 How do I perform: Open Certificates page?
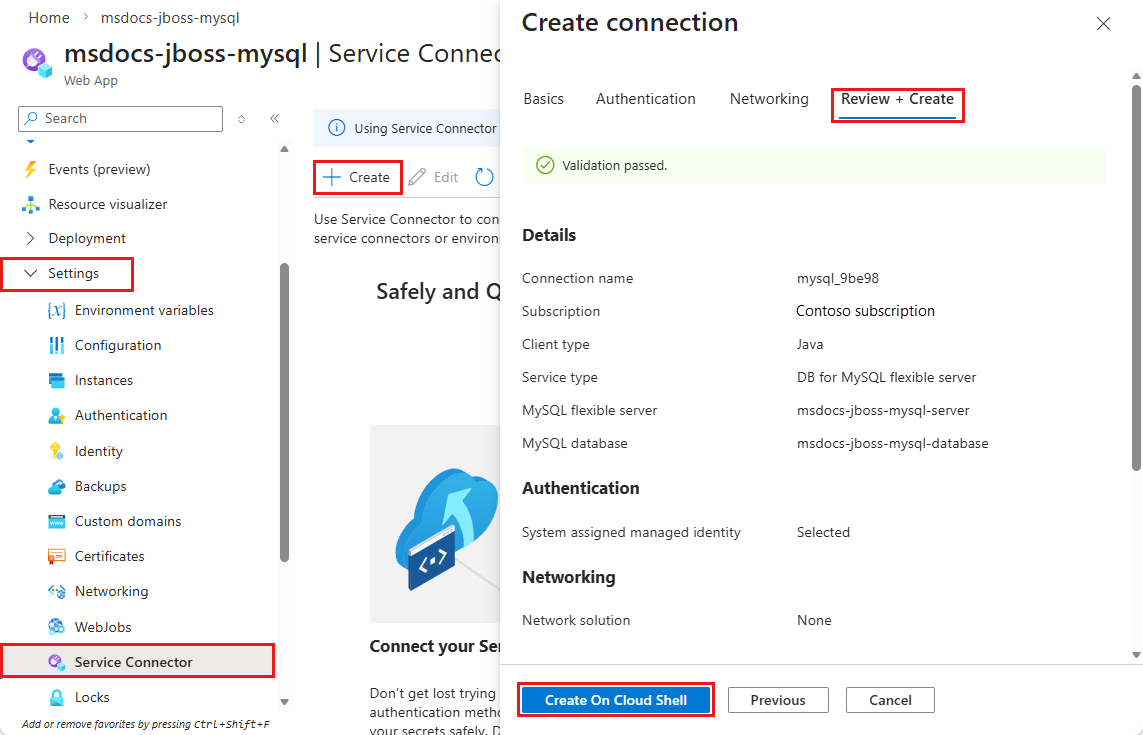tap(109, 556)
